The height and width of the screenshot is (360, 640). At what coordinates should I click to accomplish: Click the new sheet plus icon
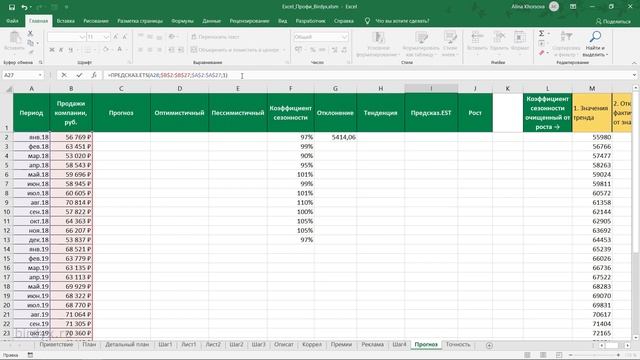(489, 345)
